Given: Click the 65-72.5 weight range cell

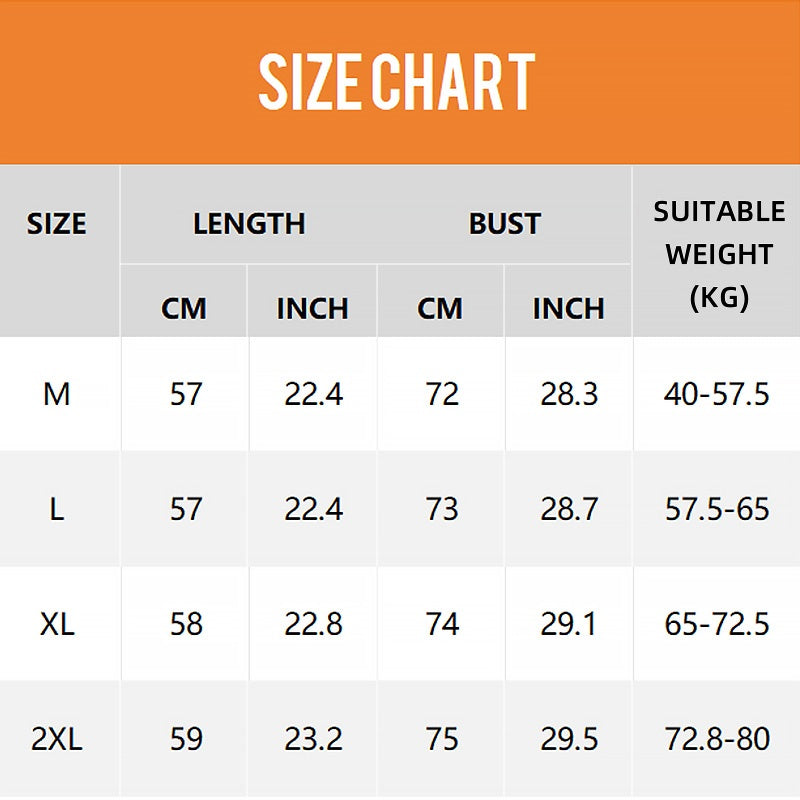Looking at the screenshot, I should click(x=717, y=624).
